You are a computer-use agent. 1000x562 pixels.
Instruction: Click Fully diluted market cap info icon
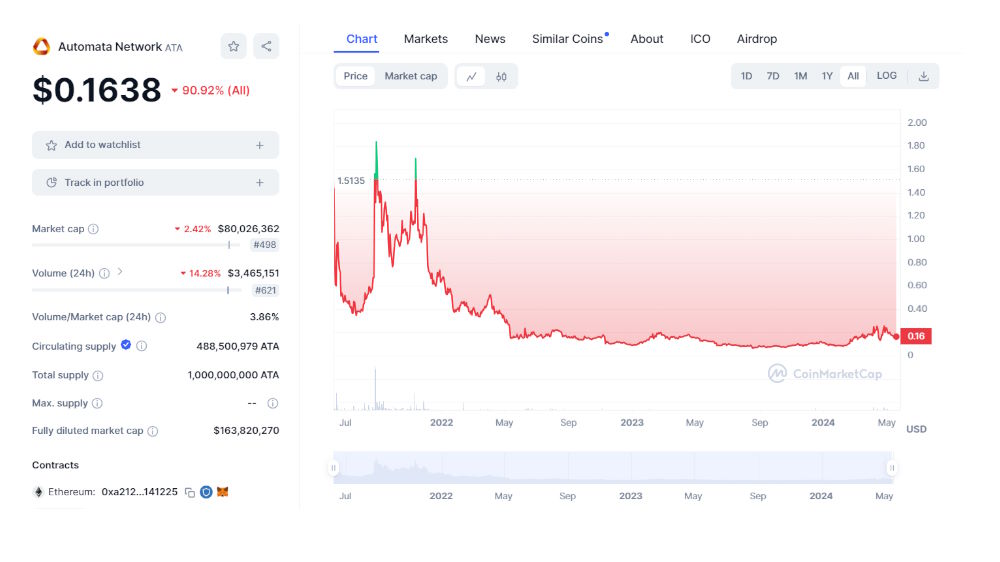coord(152,431)
